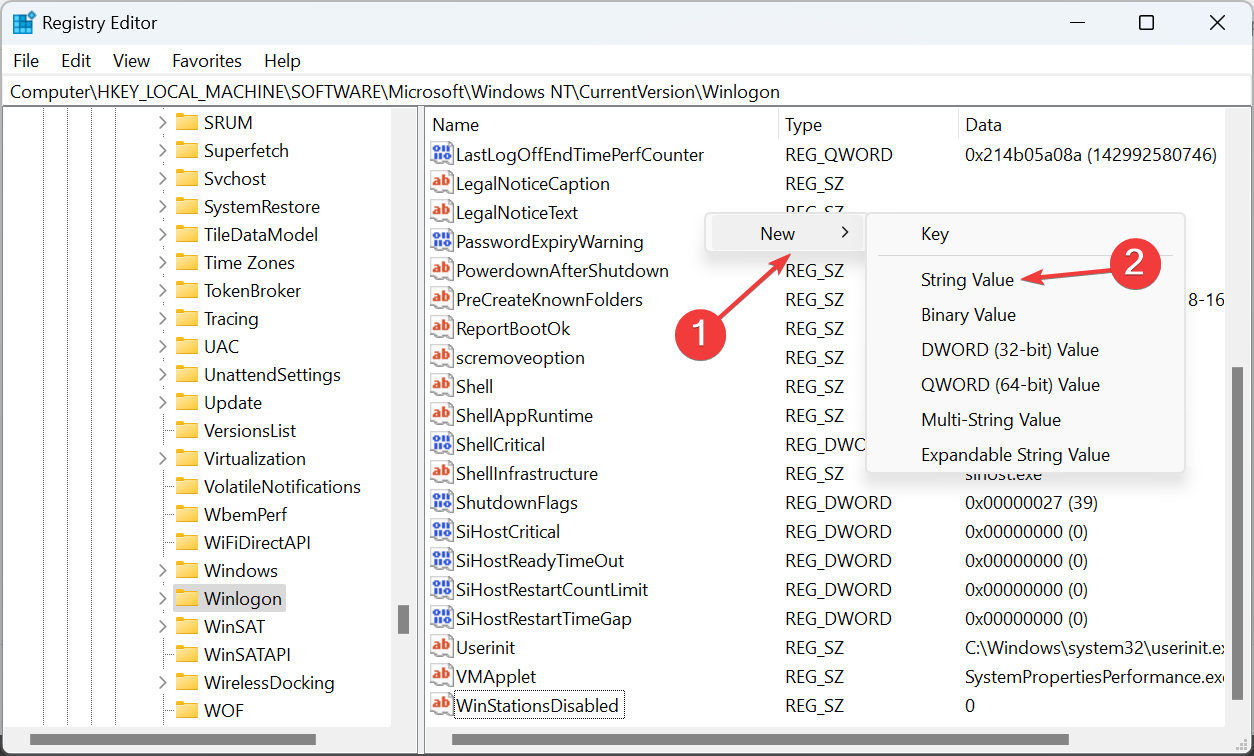Expand the Svchost key

tap(162, 178)
